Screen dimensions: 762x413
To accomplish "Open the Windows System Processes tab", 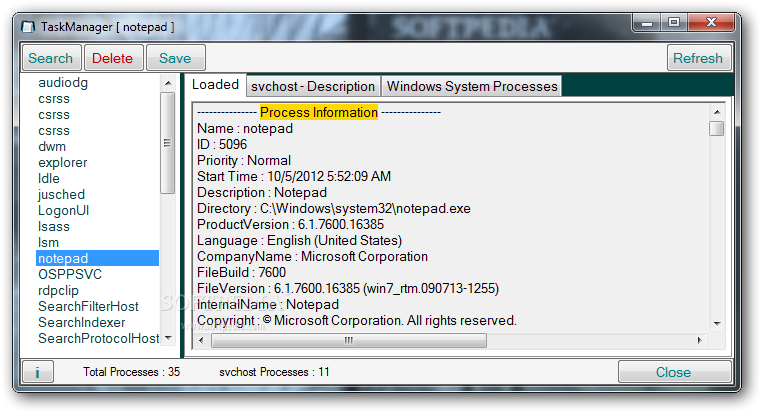I will 472,86.
